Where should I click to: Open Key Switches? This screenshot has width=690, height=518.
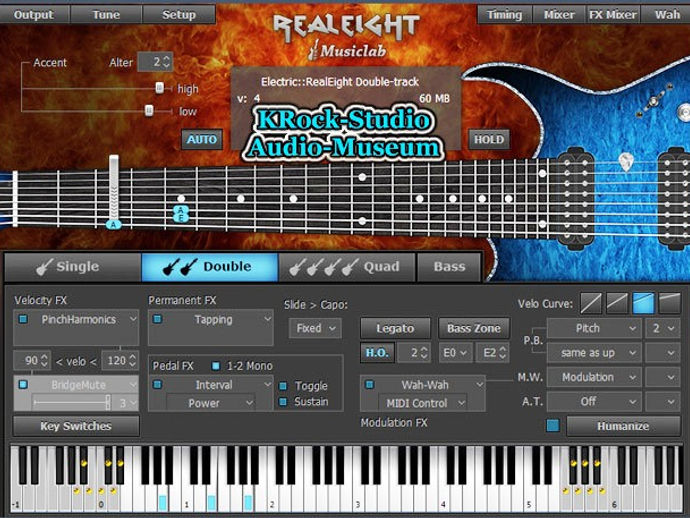click(x=76, y=426)
